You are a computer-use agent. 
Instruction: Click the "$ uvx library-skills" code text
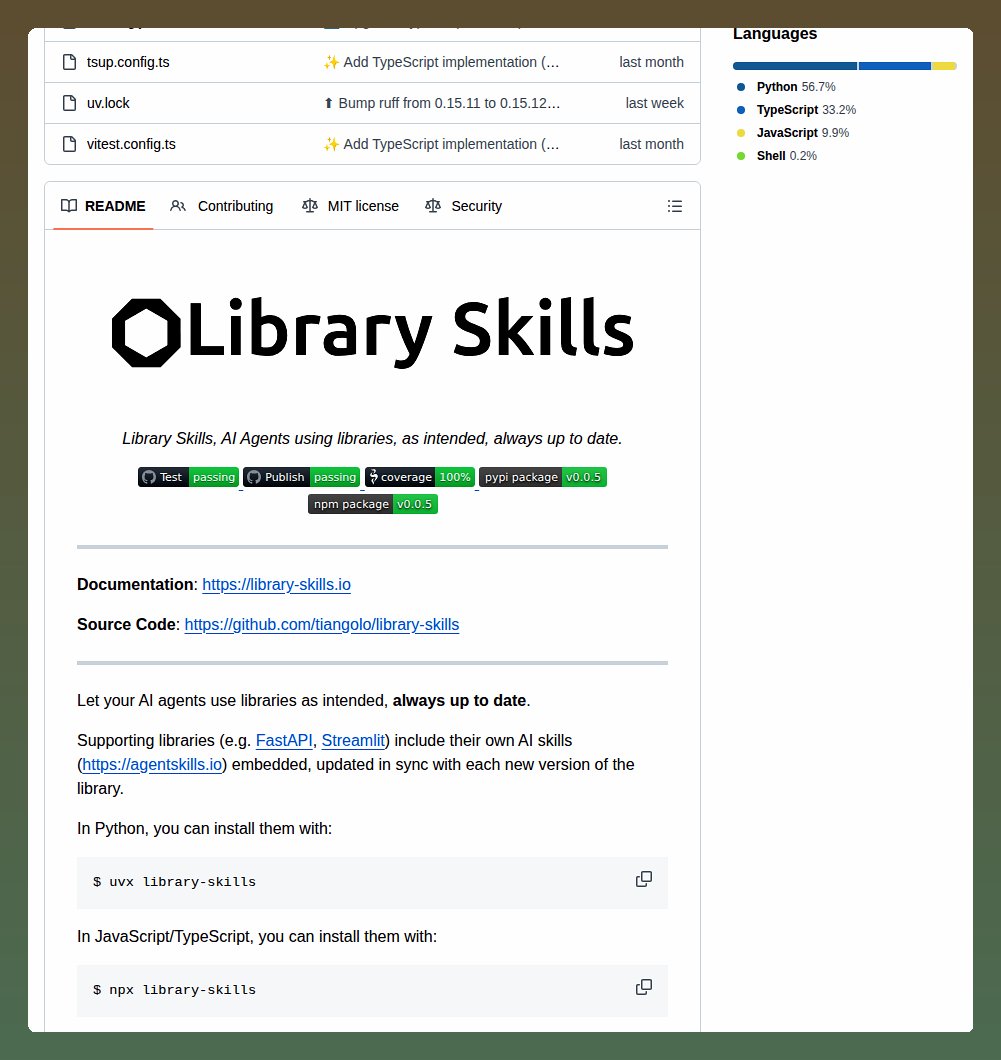(x=174, y=882)
